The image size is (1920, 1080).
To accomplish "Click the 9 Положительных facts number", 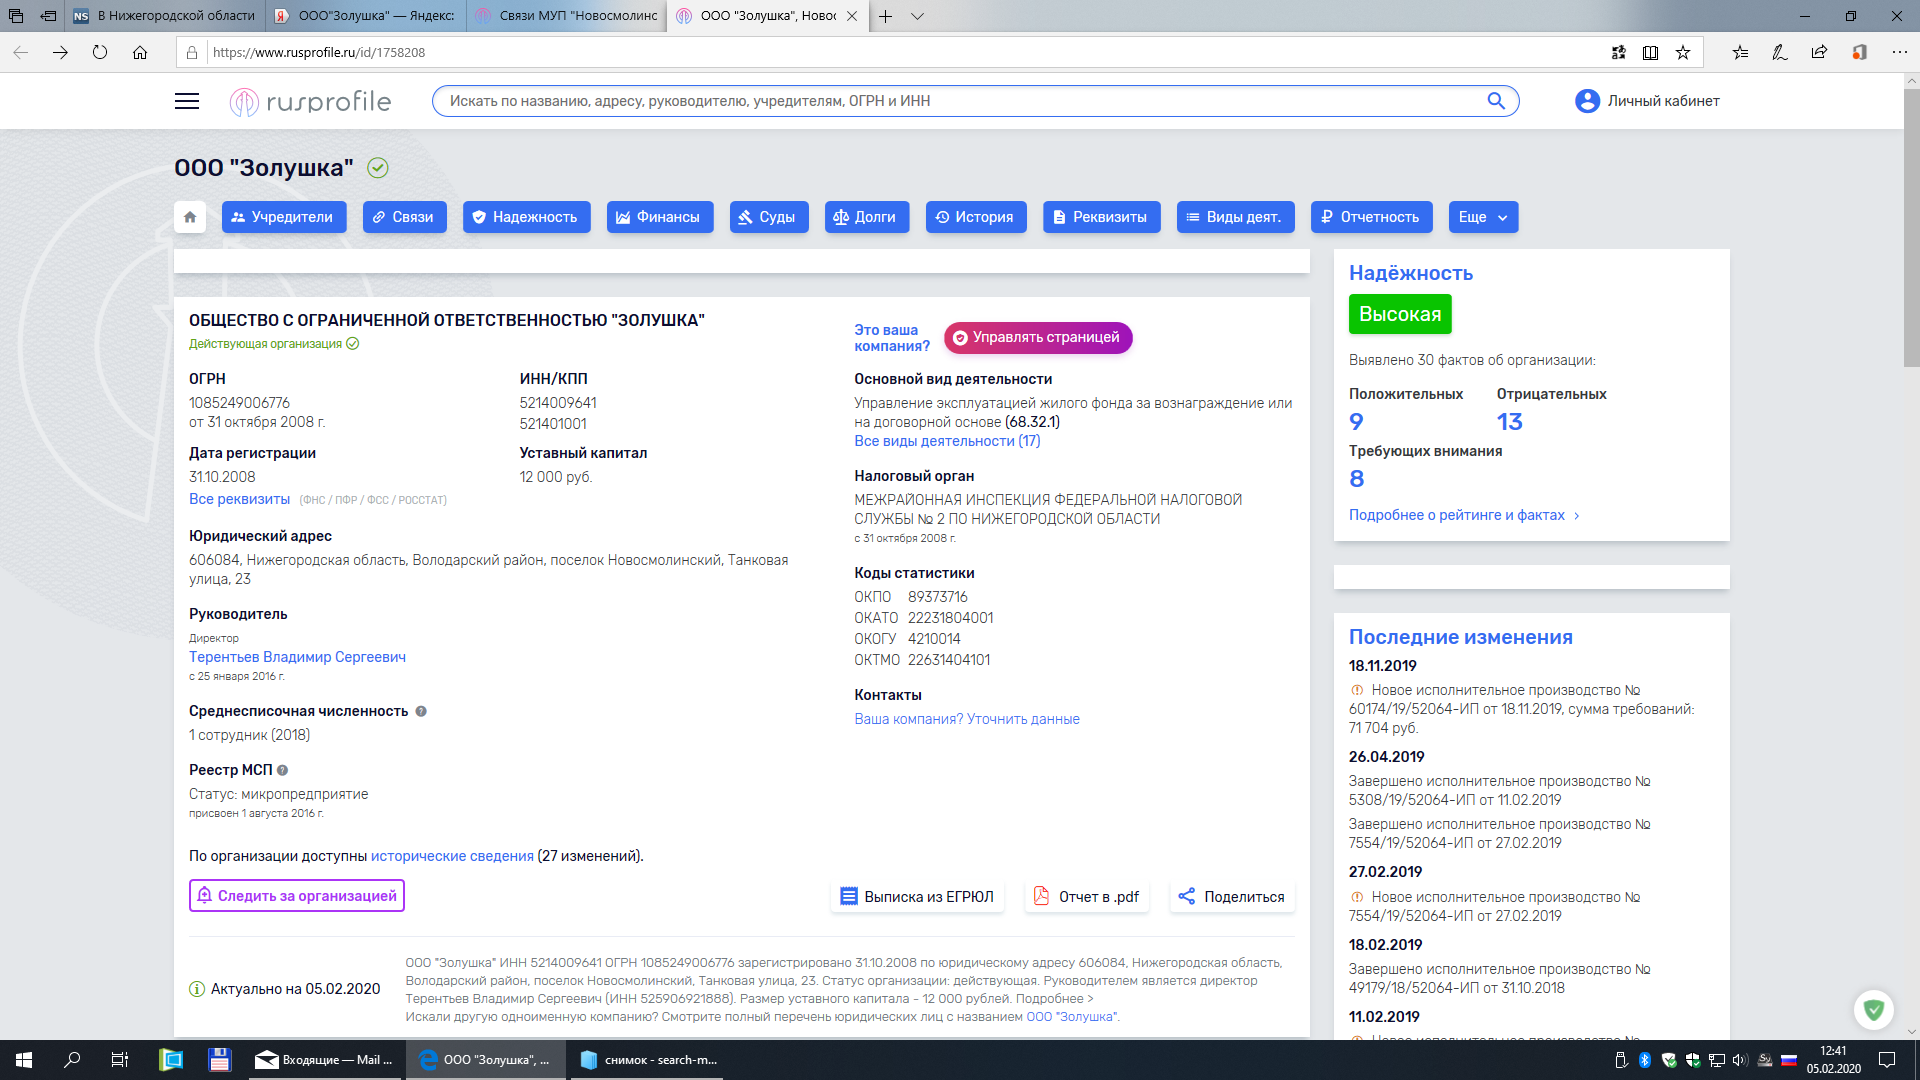I will (x=1356, y=422).
